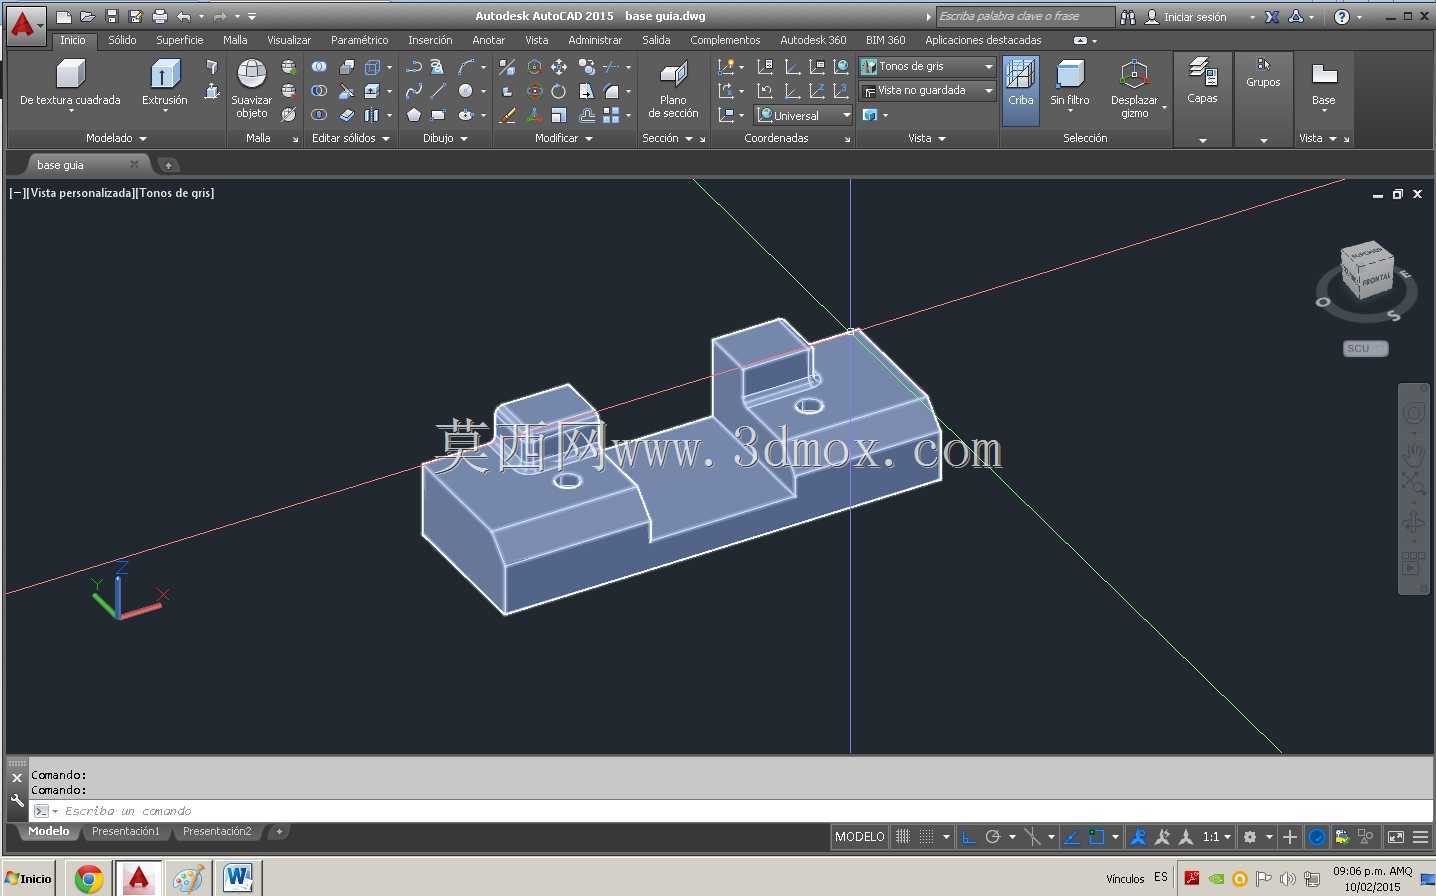Click the Tonos de gris viewport label
The width and height of the screenshot is (1436, 896).
tap(176, 193)
